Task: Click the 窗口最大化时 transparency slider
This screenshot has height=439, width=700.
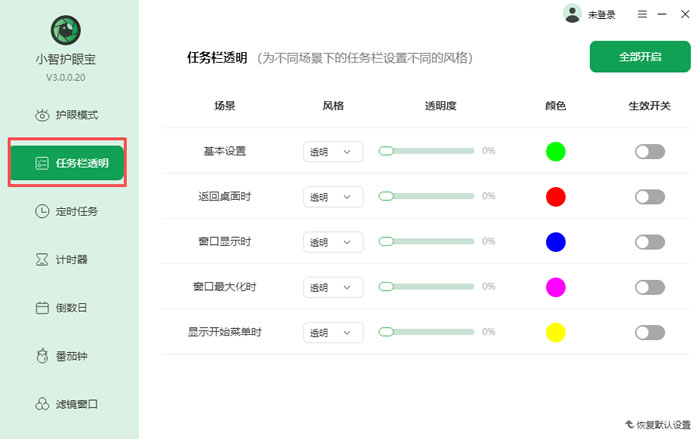Action: tap(427, 287)
